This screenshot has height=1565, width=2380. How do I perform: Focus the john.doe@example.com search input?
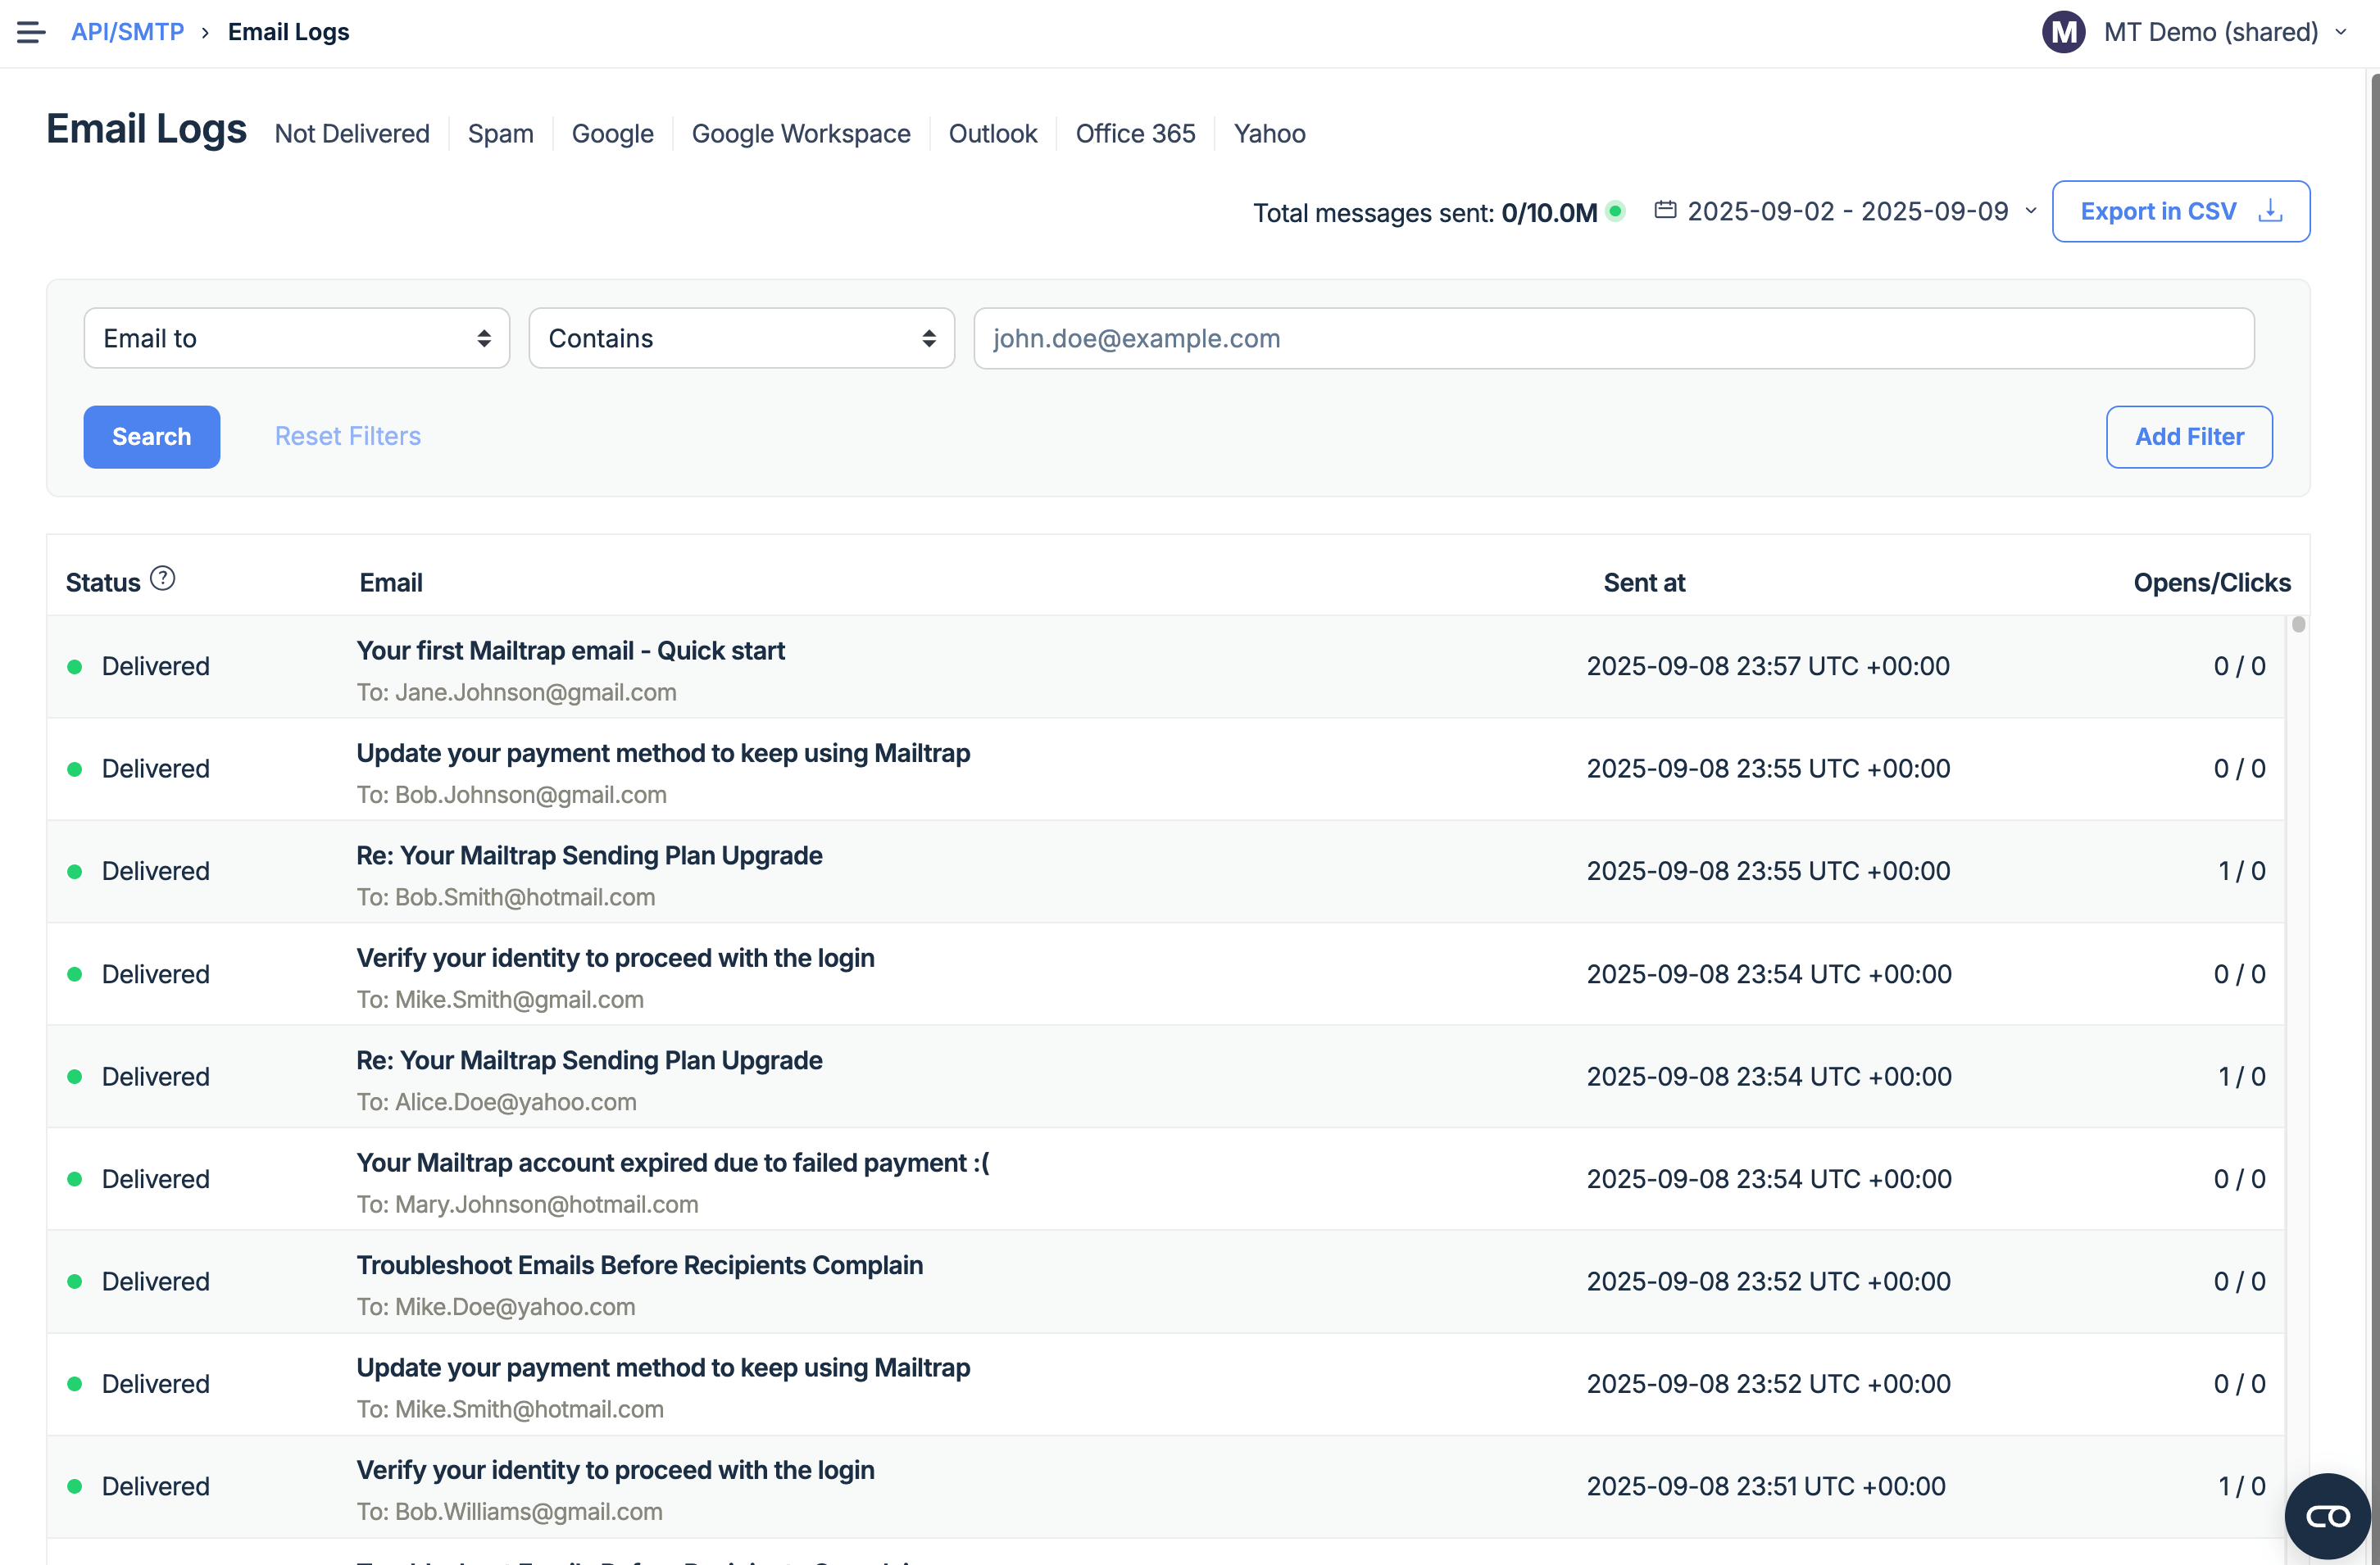(1614, 338)
